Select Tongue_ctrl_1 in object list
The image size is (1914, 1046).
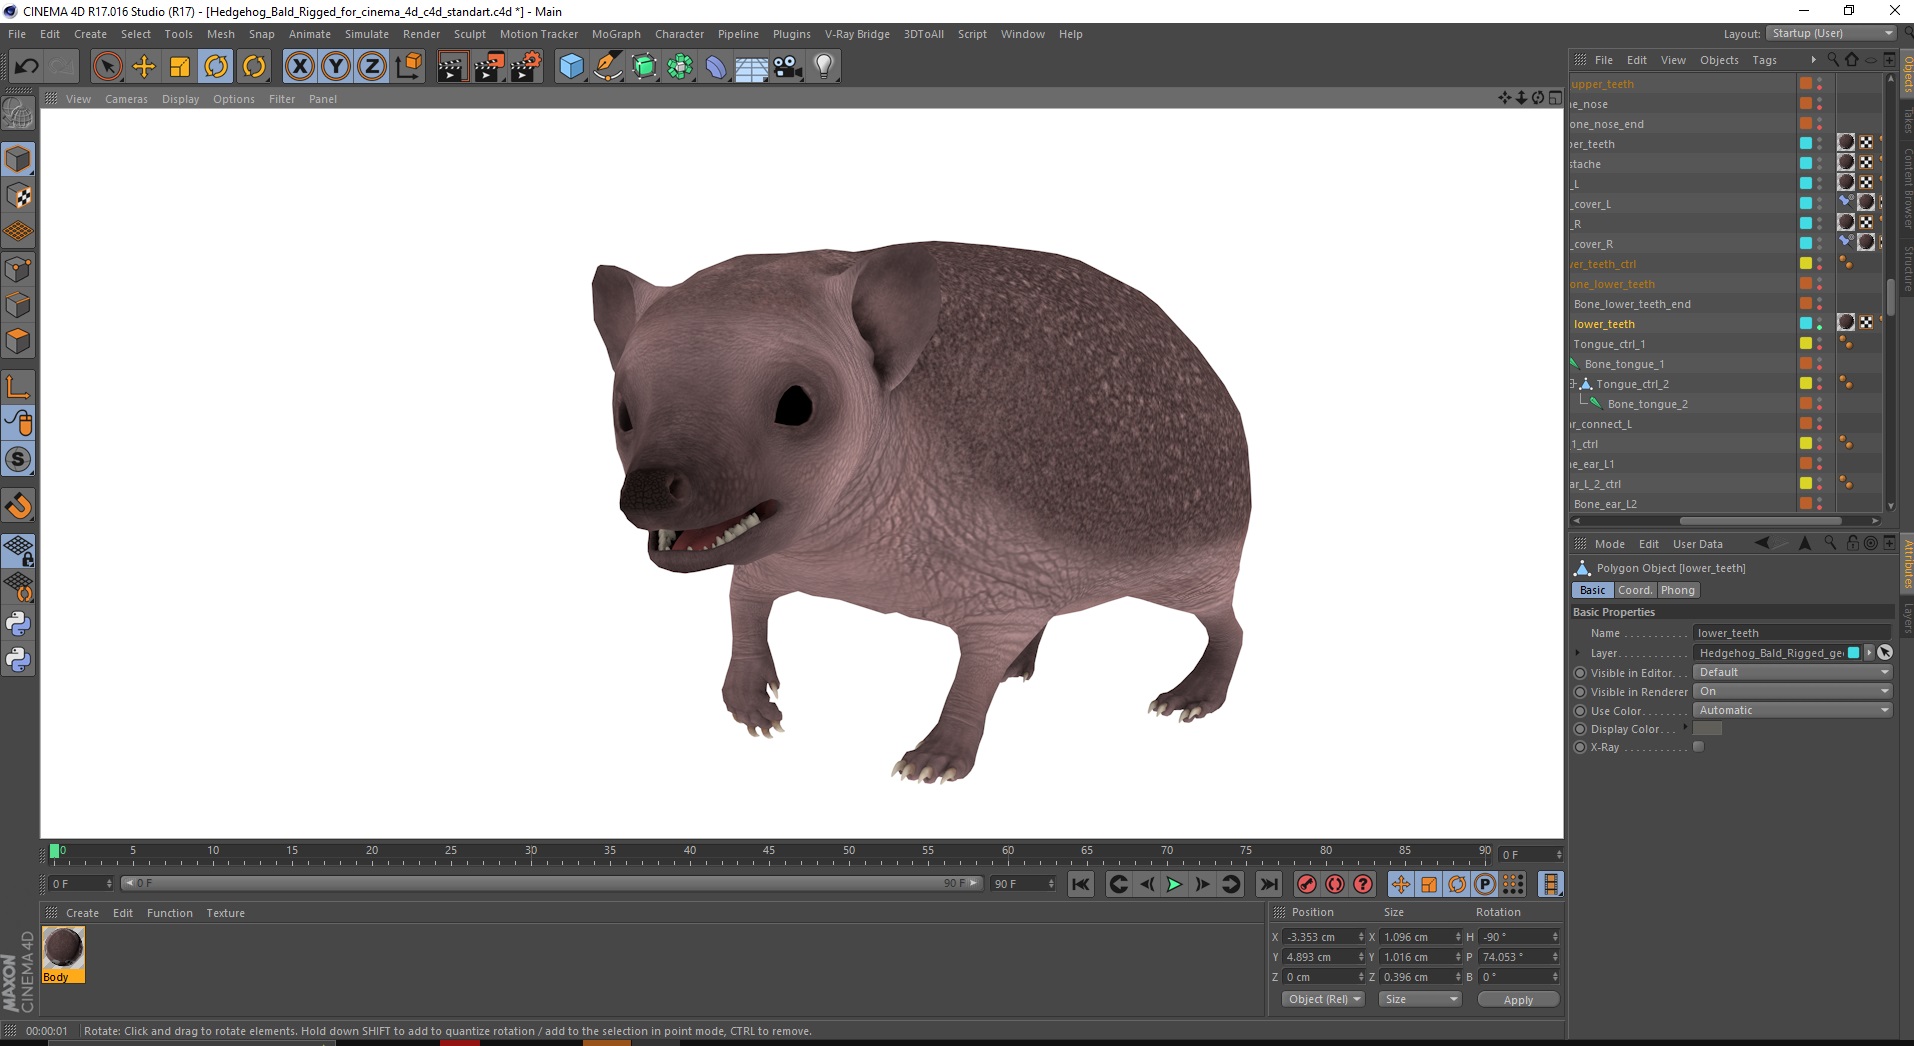[x=1609, y=344]
